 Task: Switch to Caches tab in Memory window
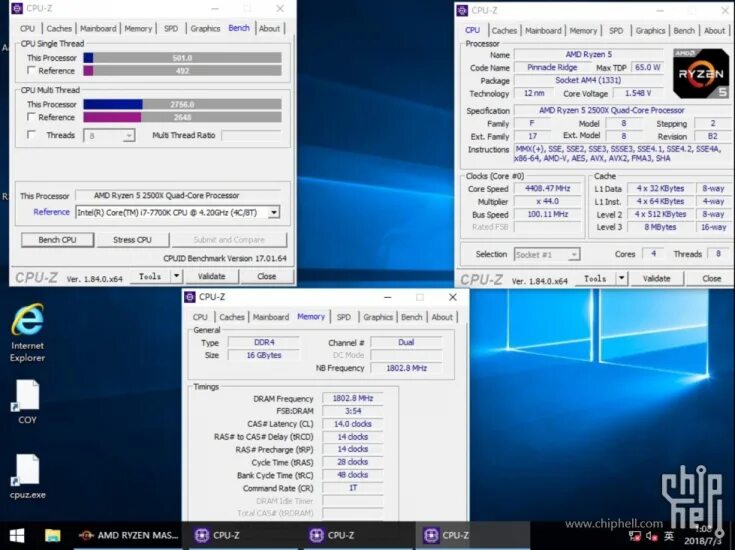[232, 317]
